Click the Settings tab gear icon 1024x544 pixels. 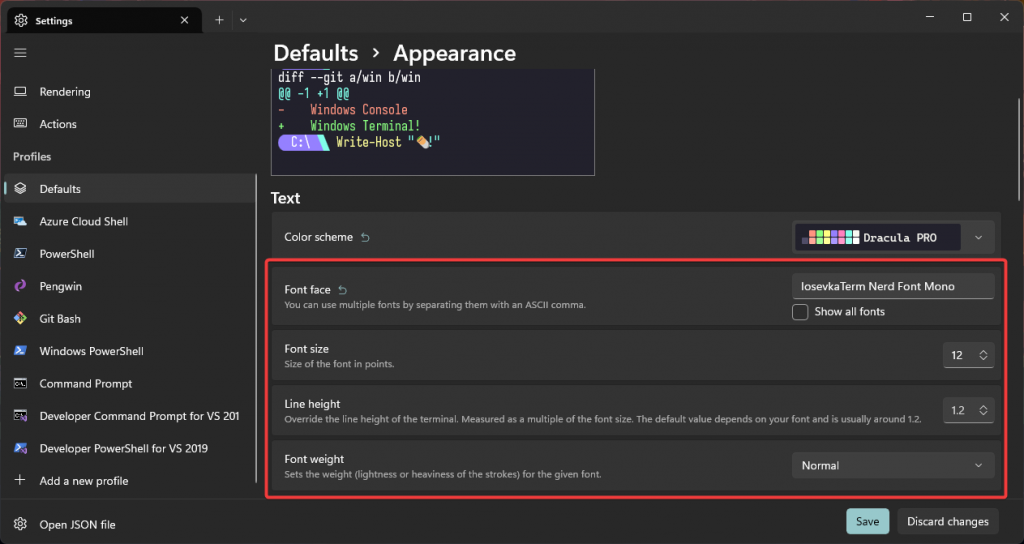(x=21, y=20)
